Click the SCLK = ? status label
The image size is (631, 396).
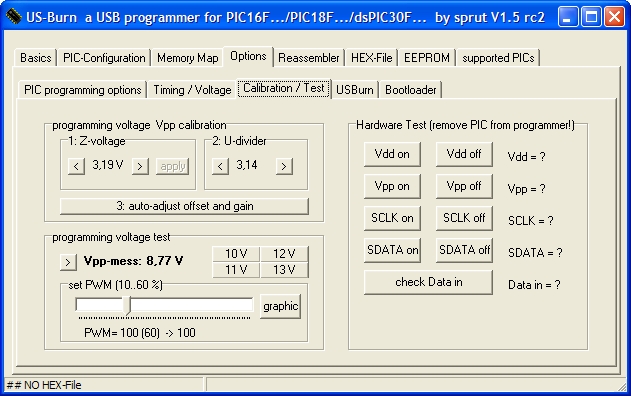click(530, 221)
